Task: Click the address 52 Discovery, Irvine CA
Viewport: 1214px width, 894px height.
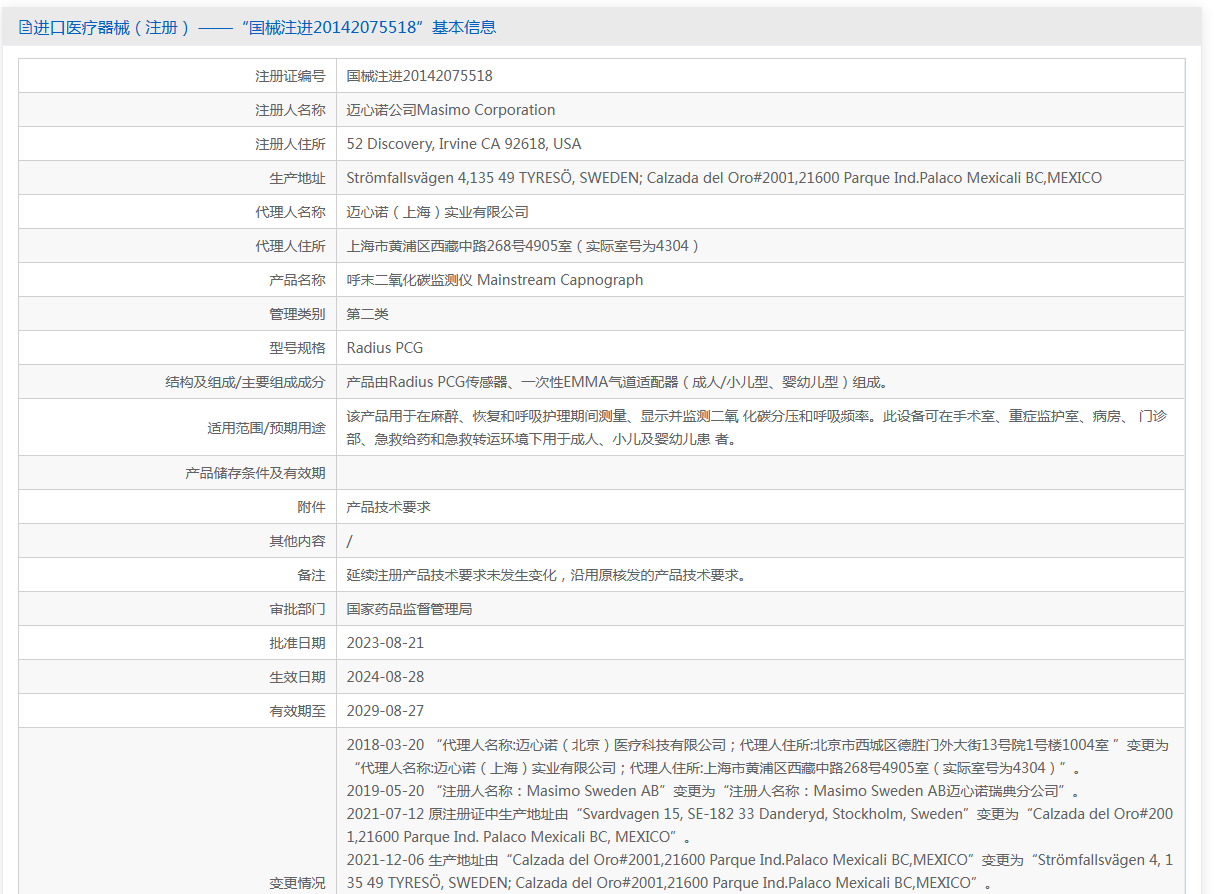Action: coord(463,144)
